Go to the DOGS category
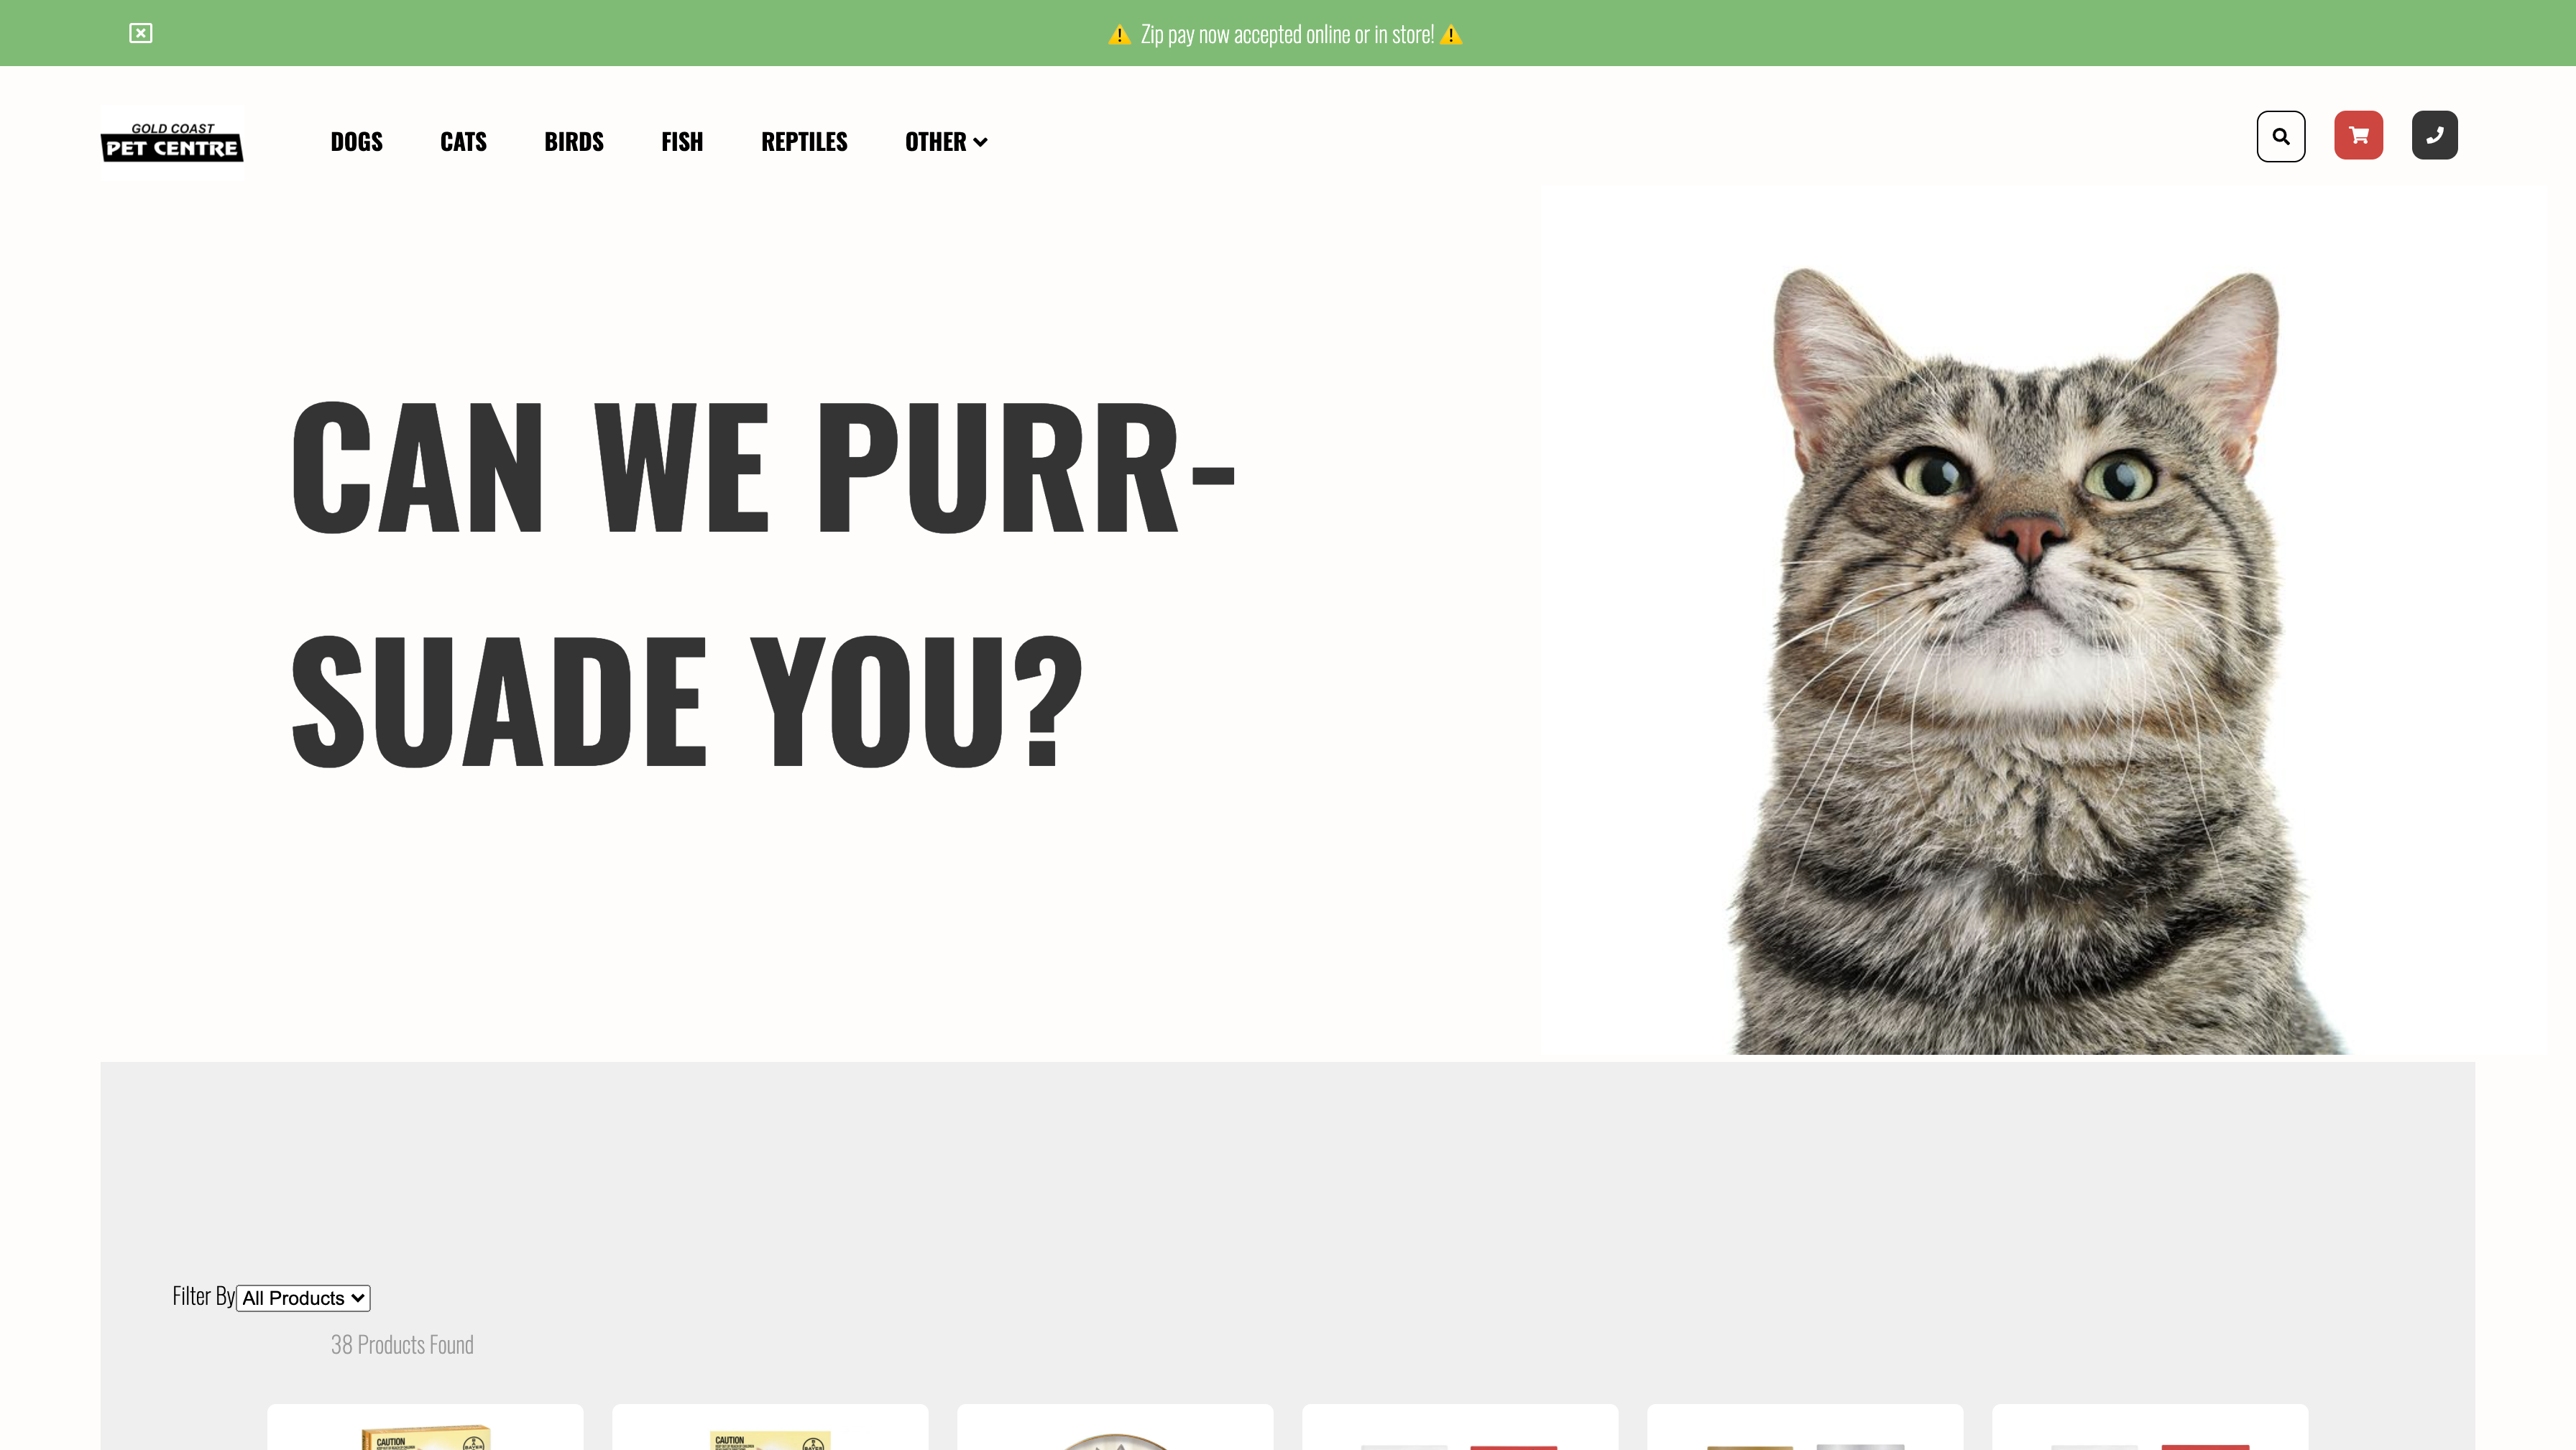The width and height of the screenshot is (2576, 1450). (356, 142)
